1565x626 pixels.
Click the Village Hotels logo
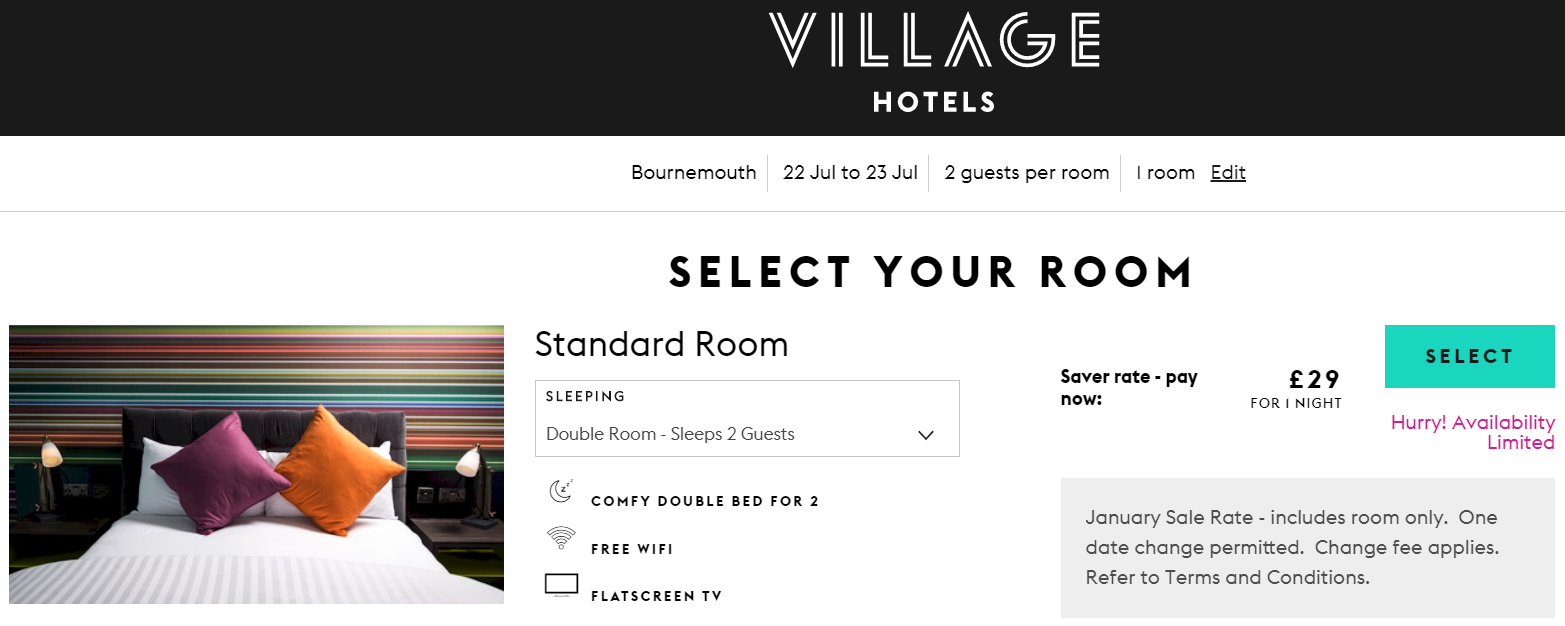(934, 62)
